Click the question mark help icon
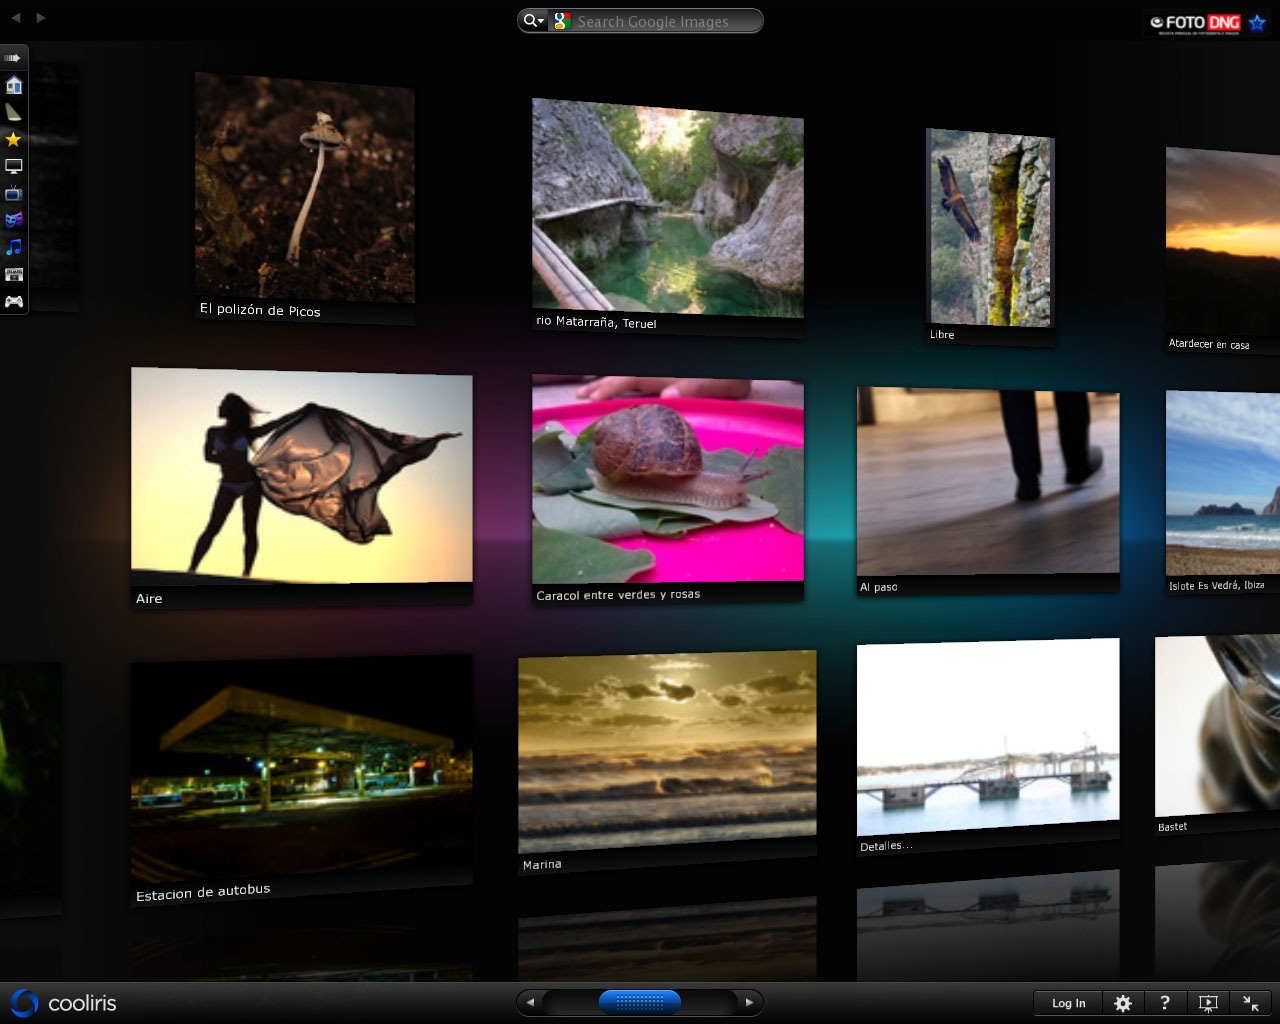Screen dimensions: 1280x1024 point(1165,1003)
